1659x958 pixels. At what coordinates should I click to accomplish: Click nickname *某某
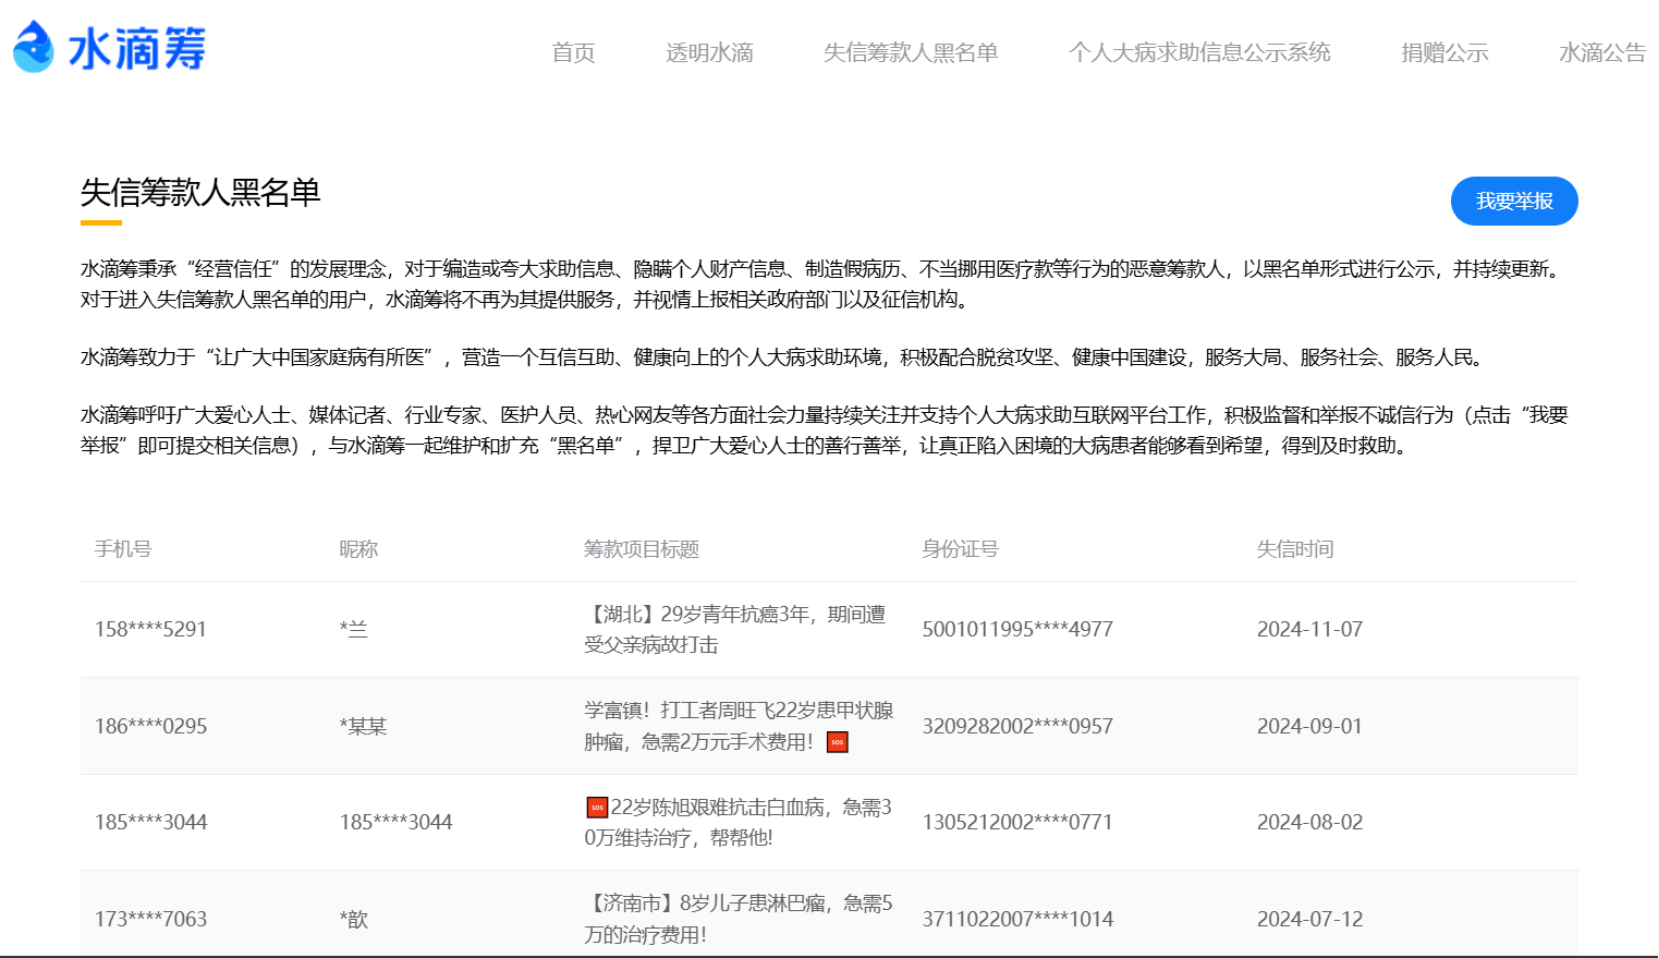coord(363,726)
